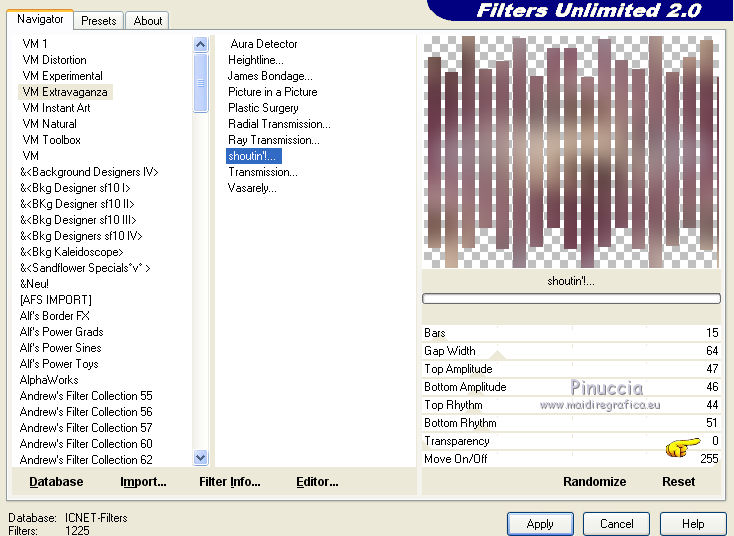Select &<Bkg Designer sf10 I> category

(75, 188)
